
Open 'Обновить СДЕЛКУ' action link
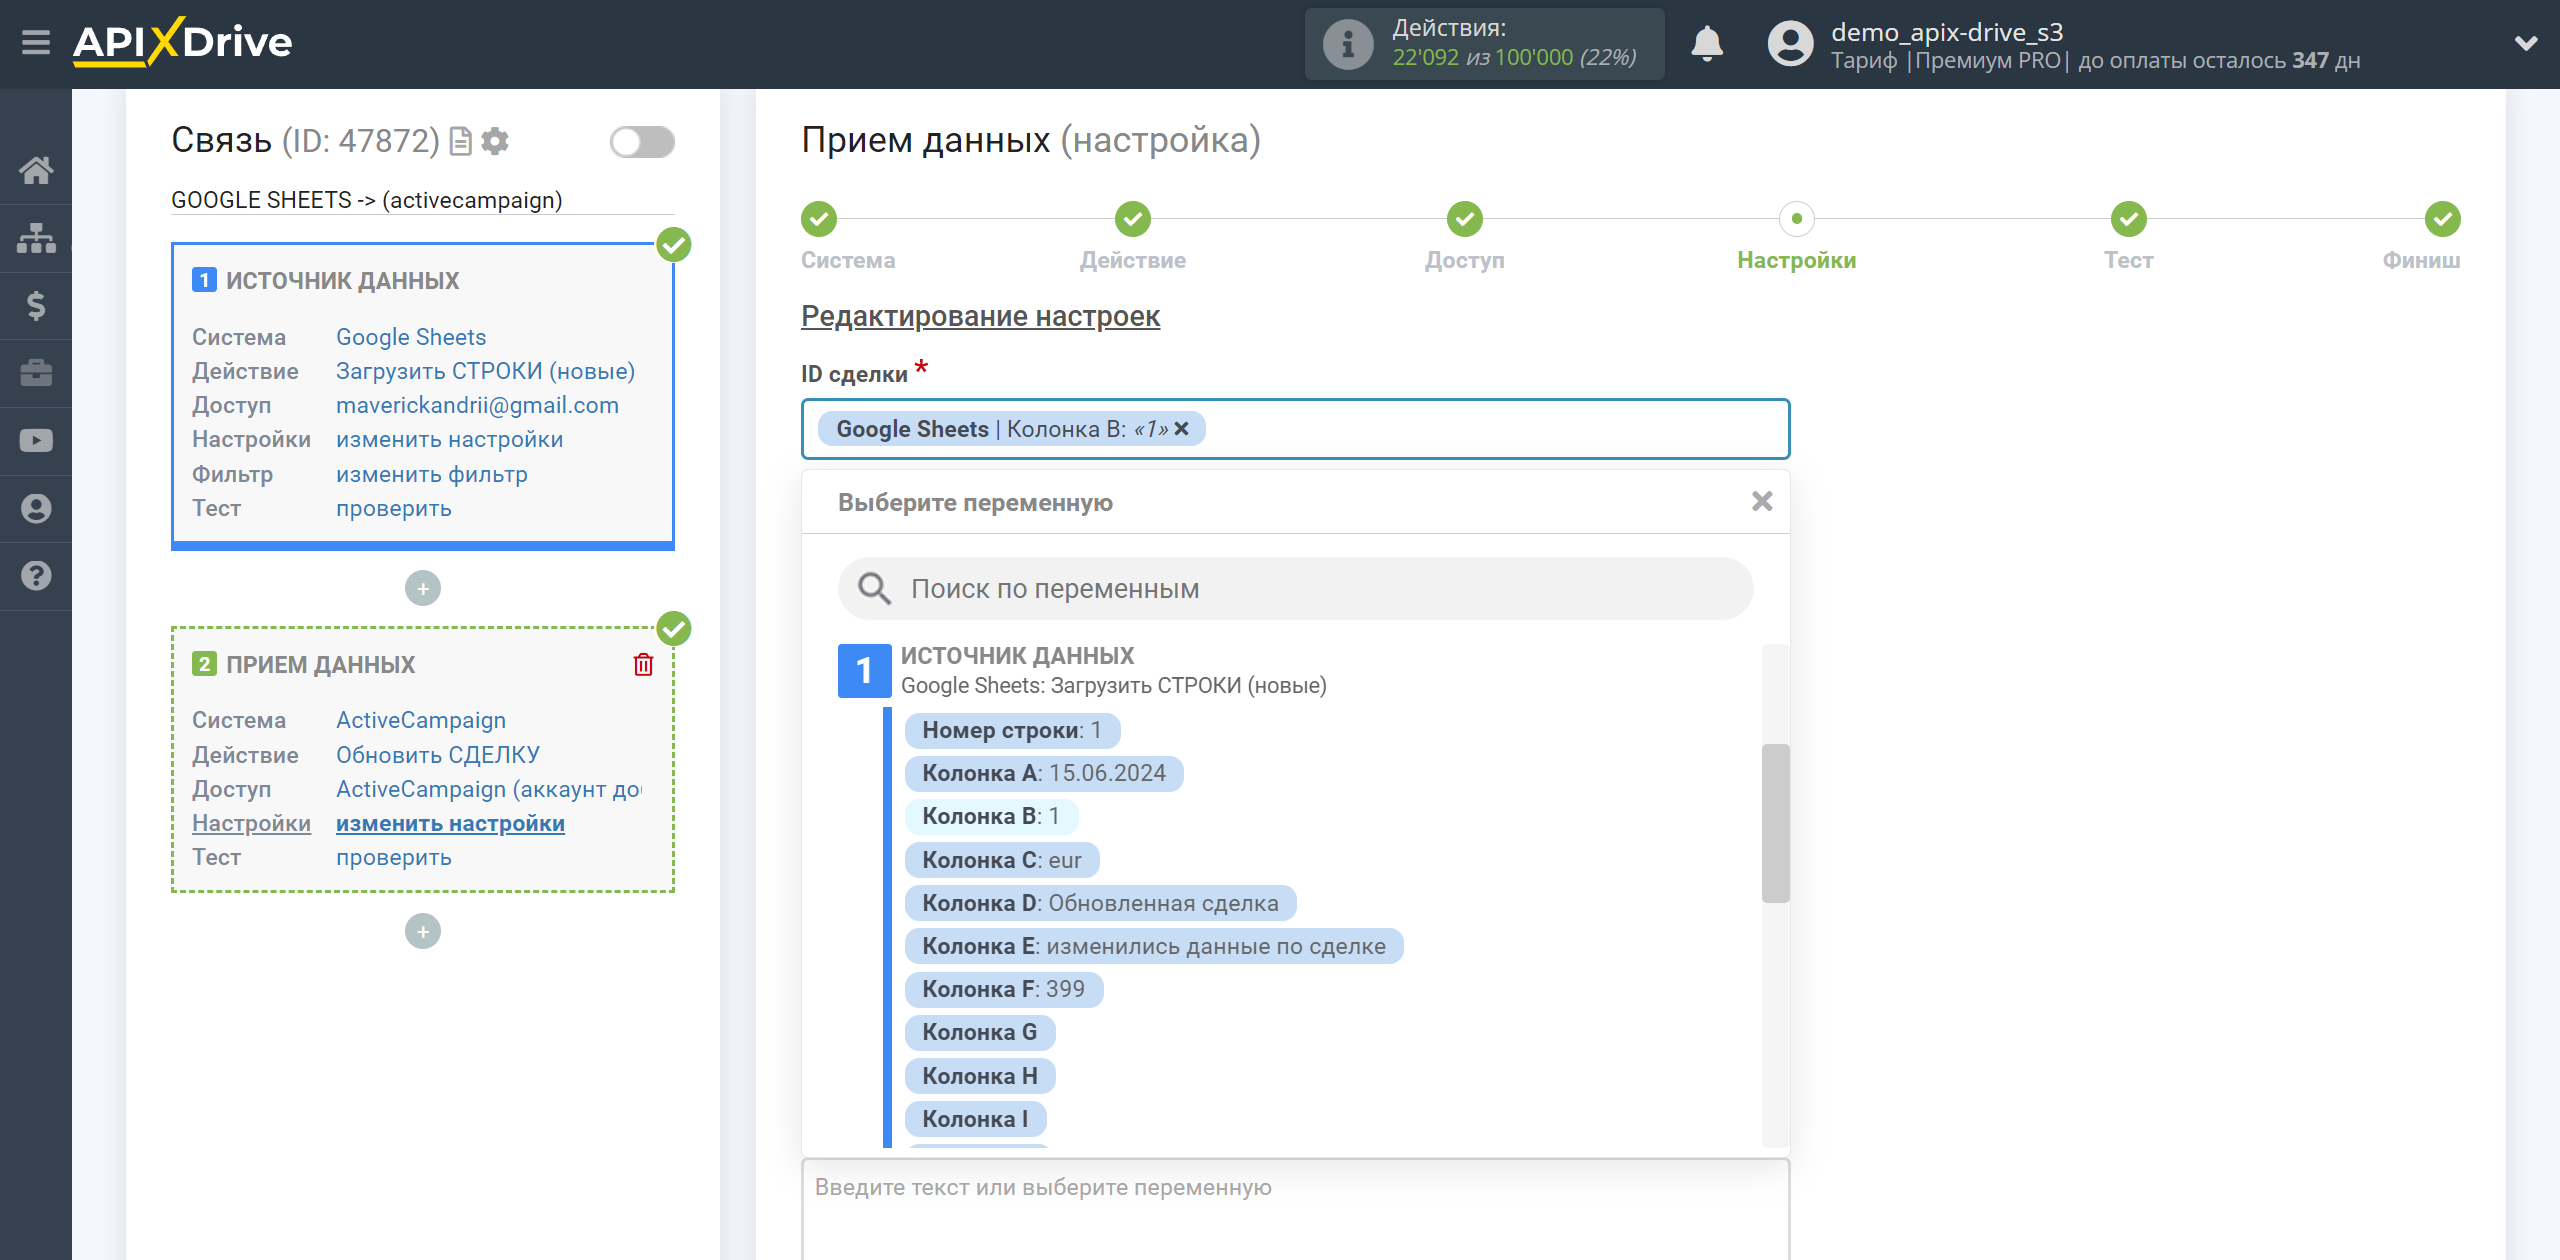point(438,755)
